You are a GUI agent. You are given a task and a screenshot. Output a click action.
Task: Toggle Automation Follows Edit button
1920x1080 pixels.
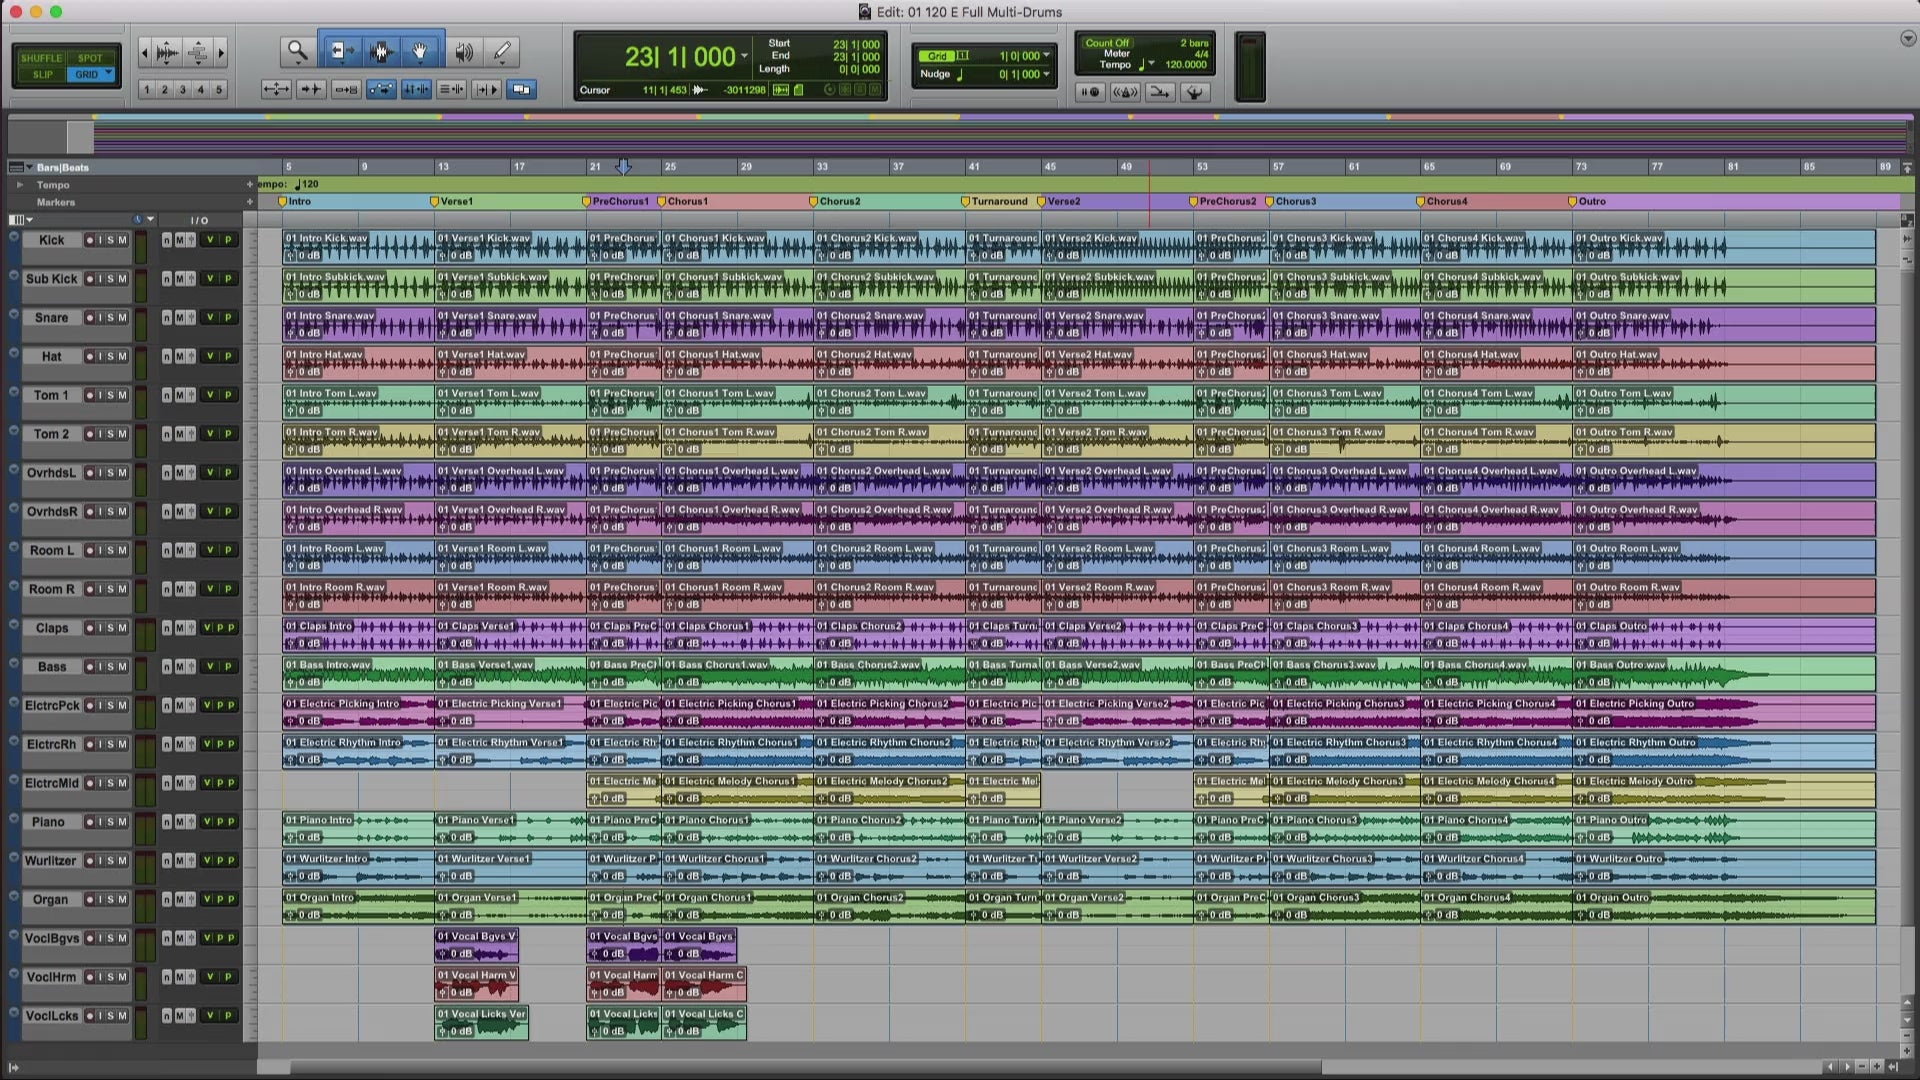[x=381, y=89]
